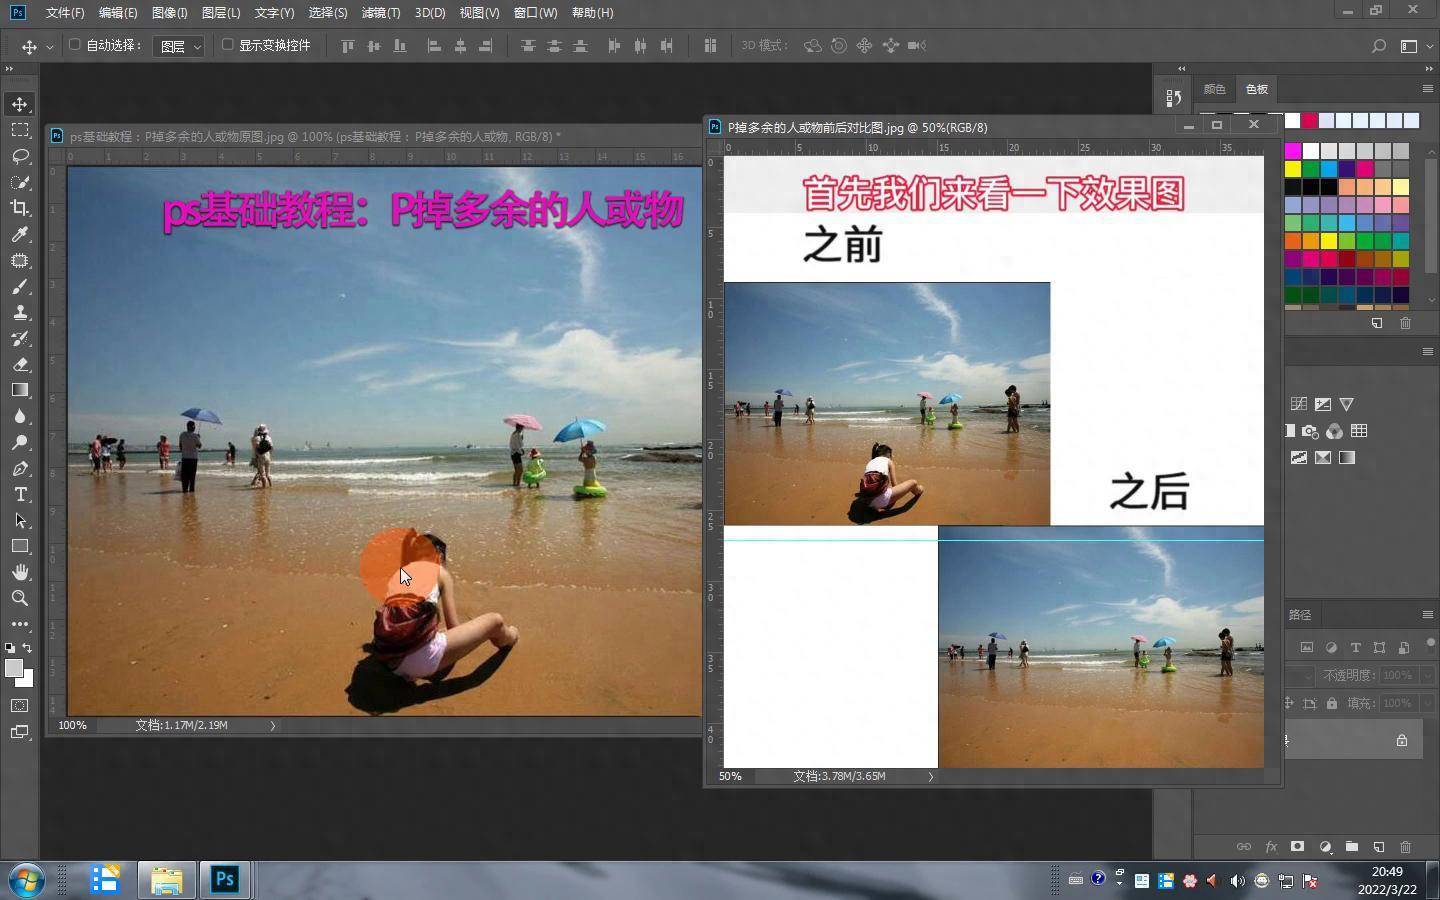The image size is (1440, 900).
Task: Enable the 自动选择 checkbox
Action: coord(74,45)
